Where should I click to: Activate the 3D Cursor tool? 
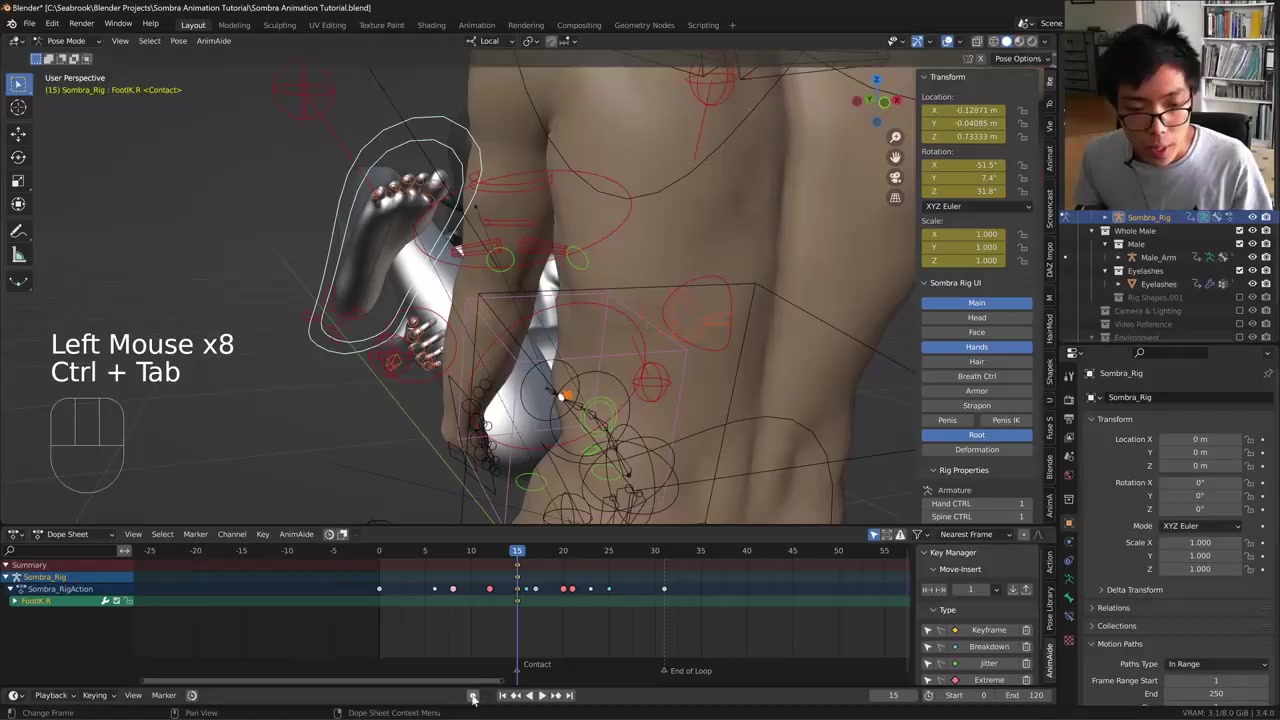18,108
